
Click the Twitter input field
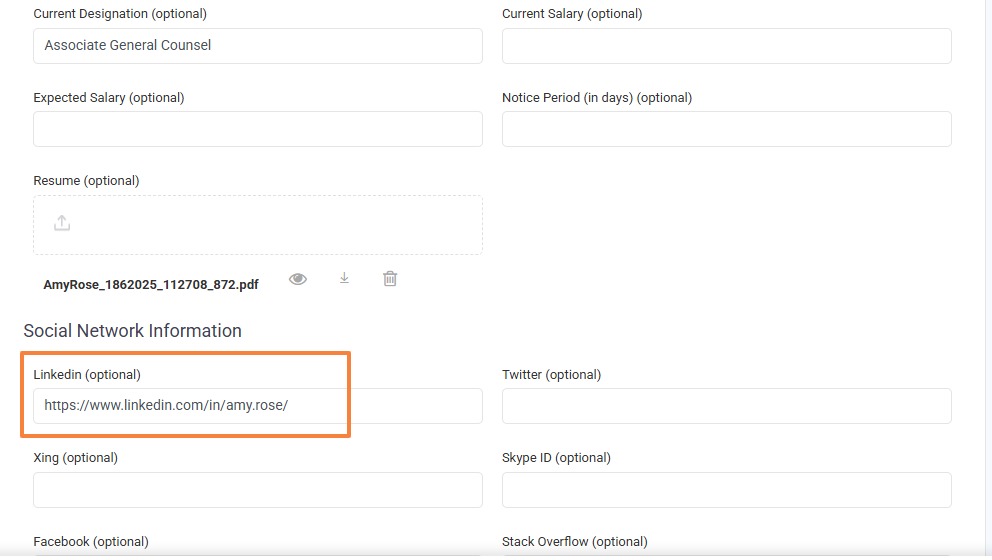pos(727,406)
